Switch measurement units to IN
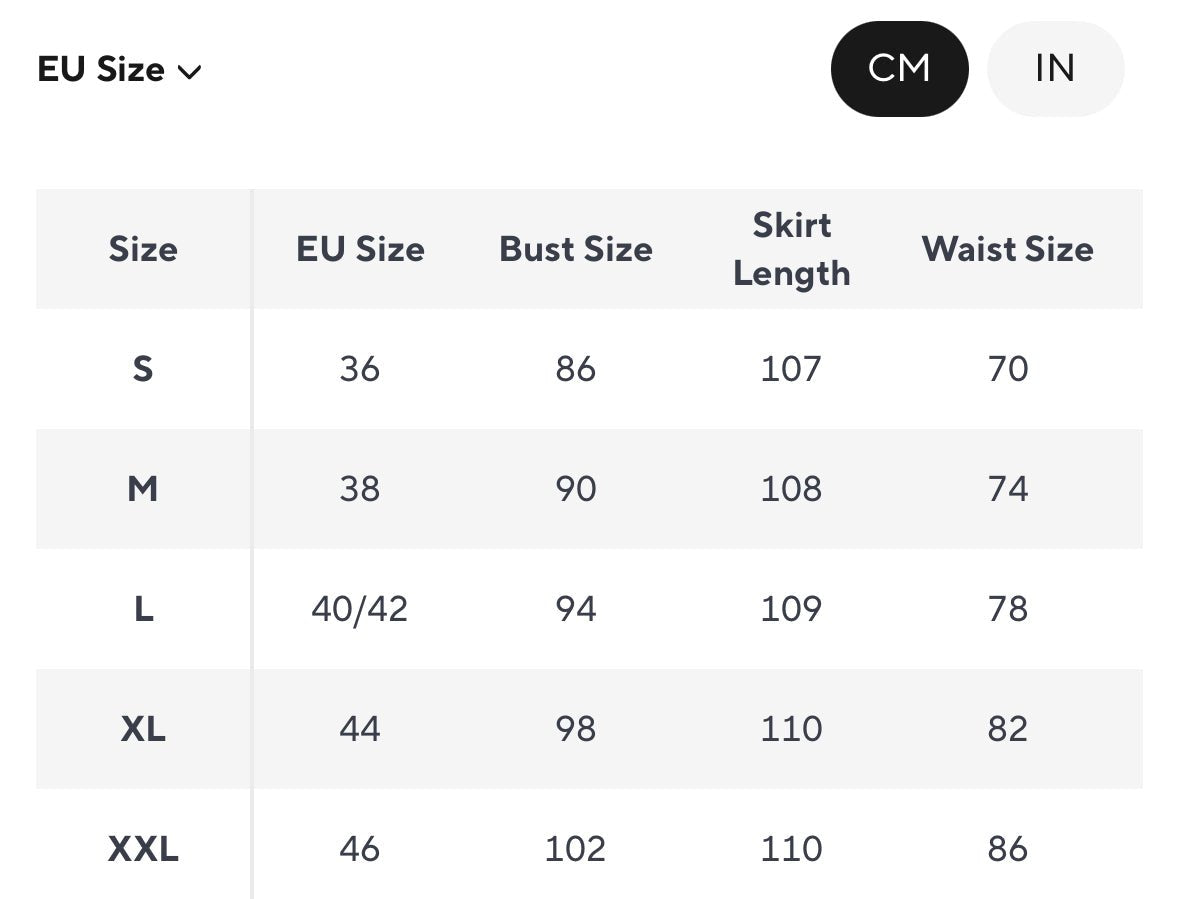Screen dimensions: 1179x899 point(1055,69)
